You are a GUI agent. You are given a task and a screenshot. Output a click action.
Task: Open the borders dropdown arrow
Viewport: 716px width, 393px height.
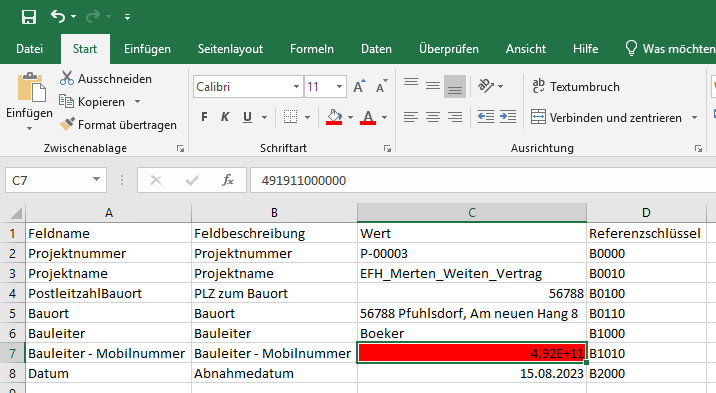click(x=307, y=118)
